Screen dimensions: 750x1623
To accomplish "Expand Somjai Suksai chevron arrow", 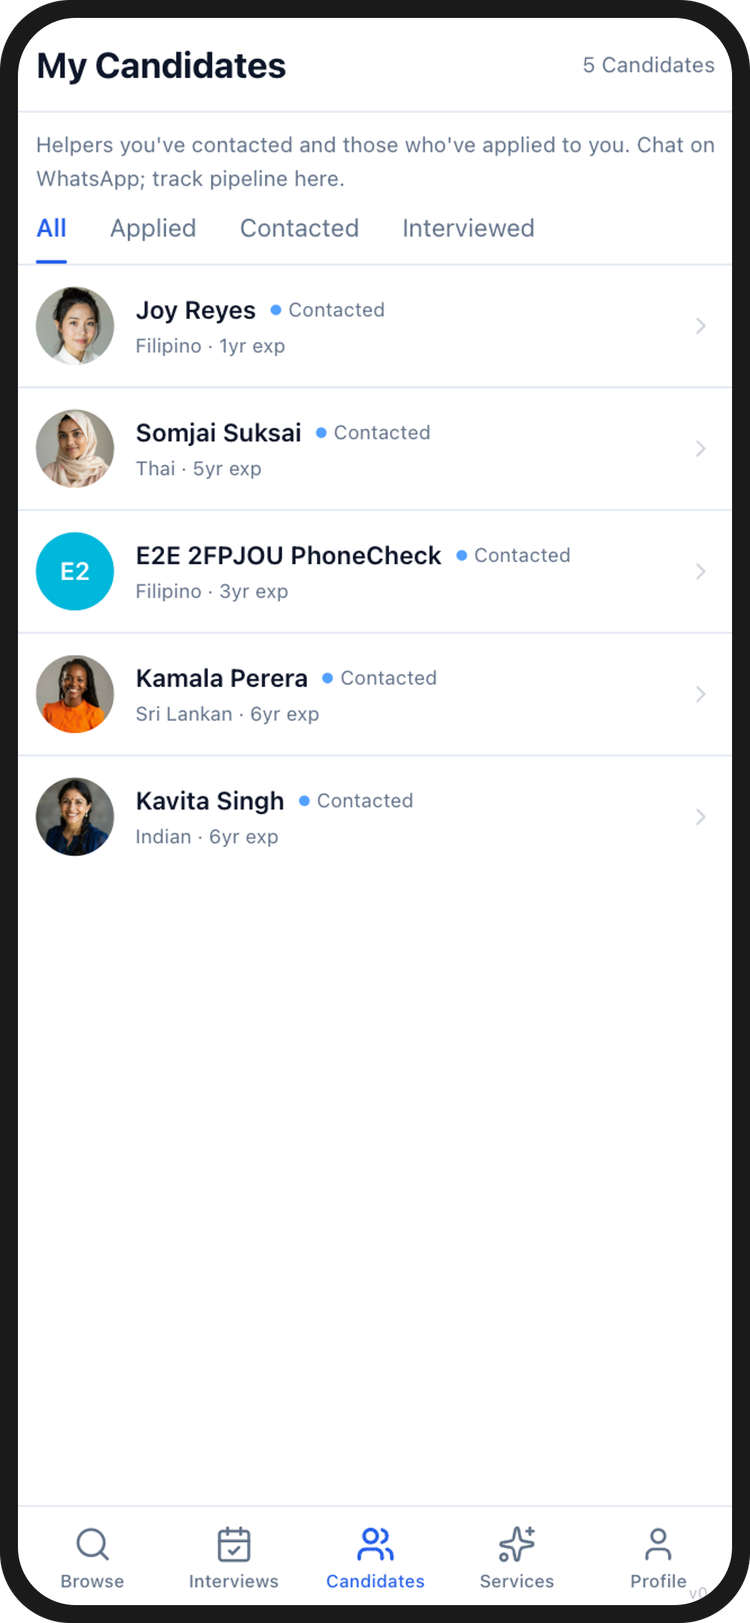I will (701, 449).
